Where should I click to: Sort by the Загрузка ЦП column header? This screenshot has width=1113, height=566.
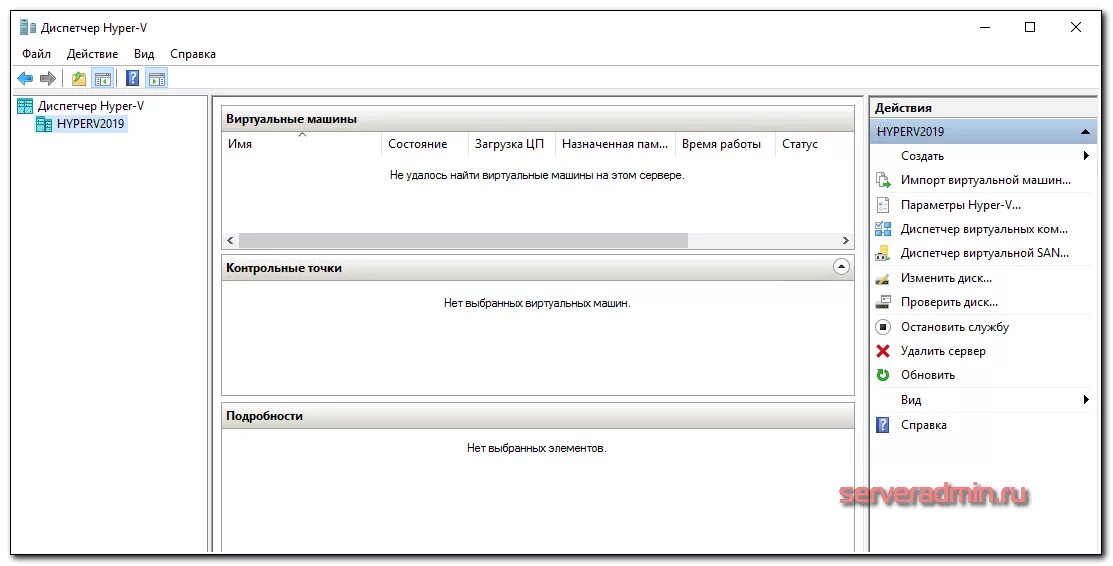coord(511,144)
